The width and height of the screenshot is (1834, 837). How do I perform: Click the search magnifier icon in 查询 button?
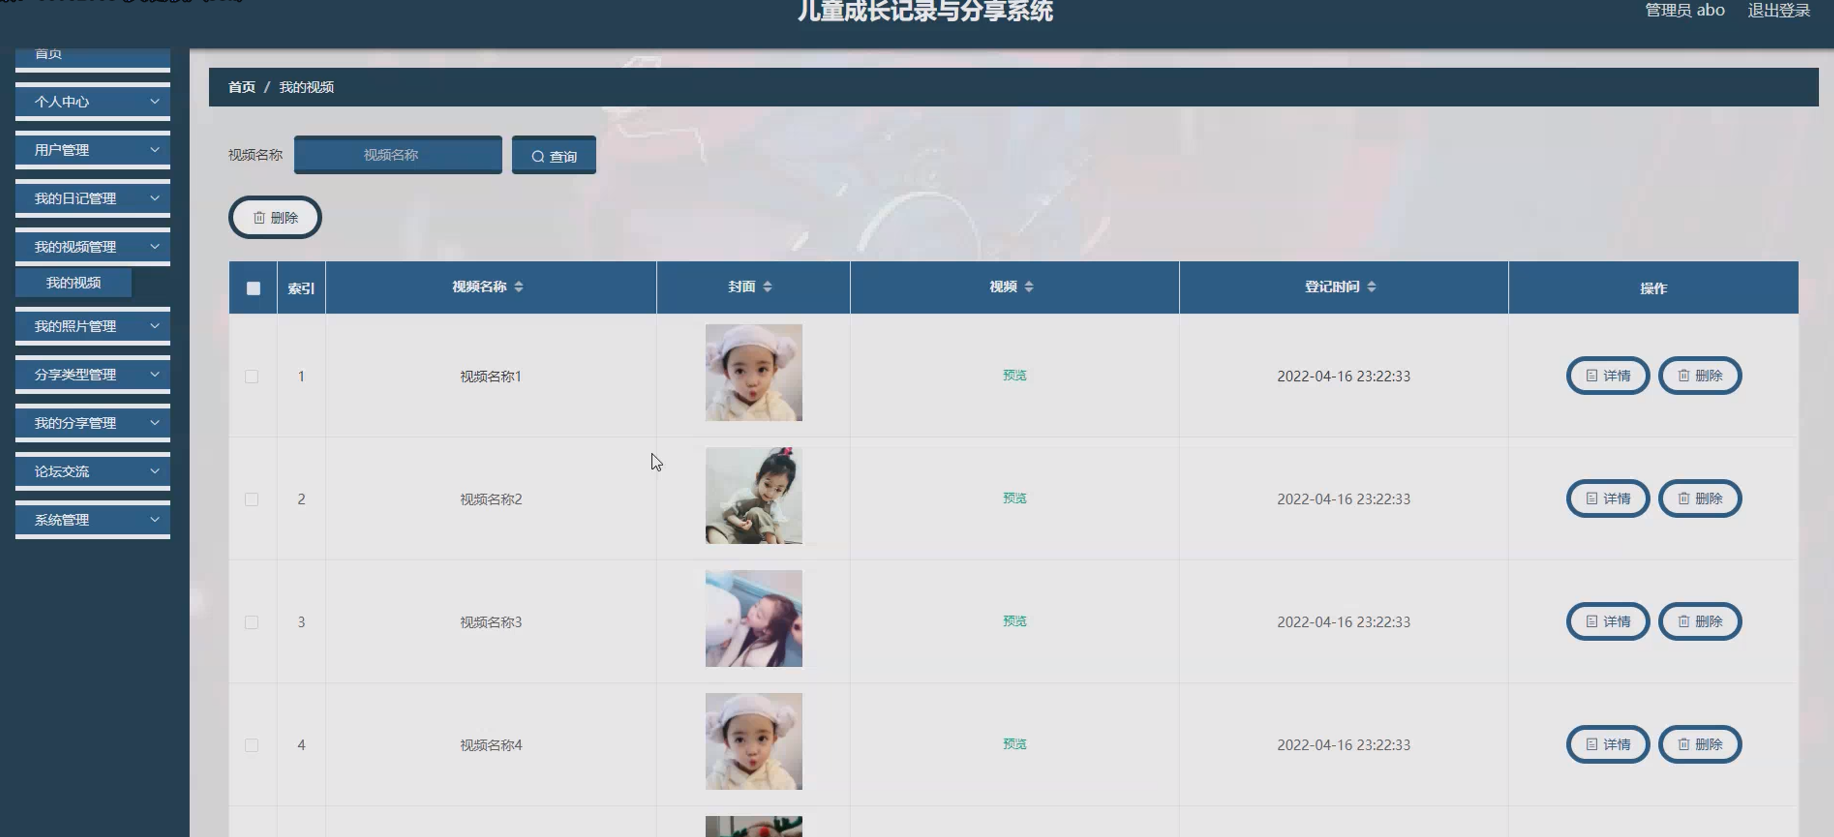[x=538, y=157]
